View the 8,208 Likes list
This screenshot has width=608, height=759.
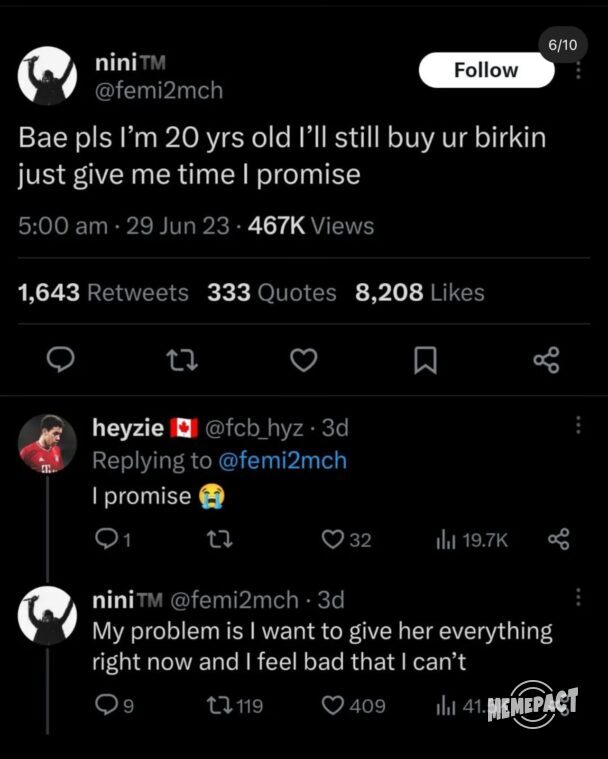[419, 292]
